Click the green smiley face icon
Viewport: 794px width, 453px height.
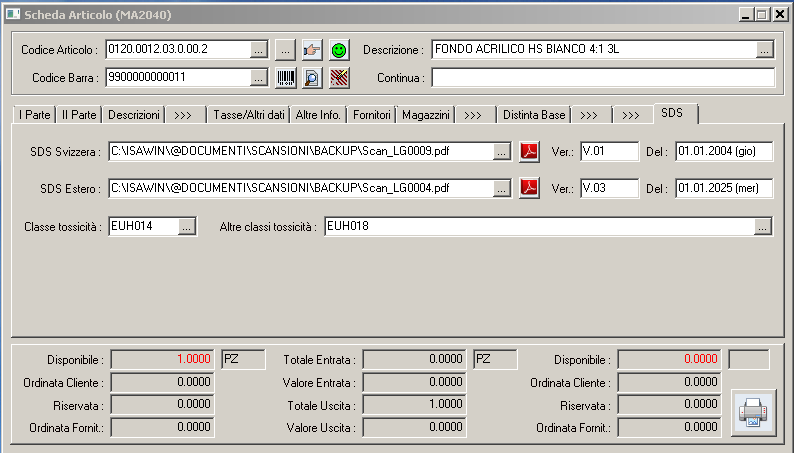tap(339, 50)
